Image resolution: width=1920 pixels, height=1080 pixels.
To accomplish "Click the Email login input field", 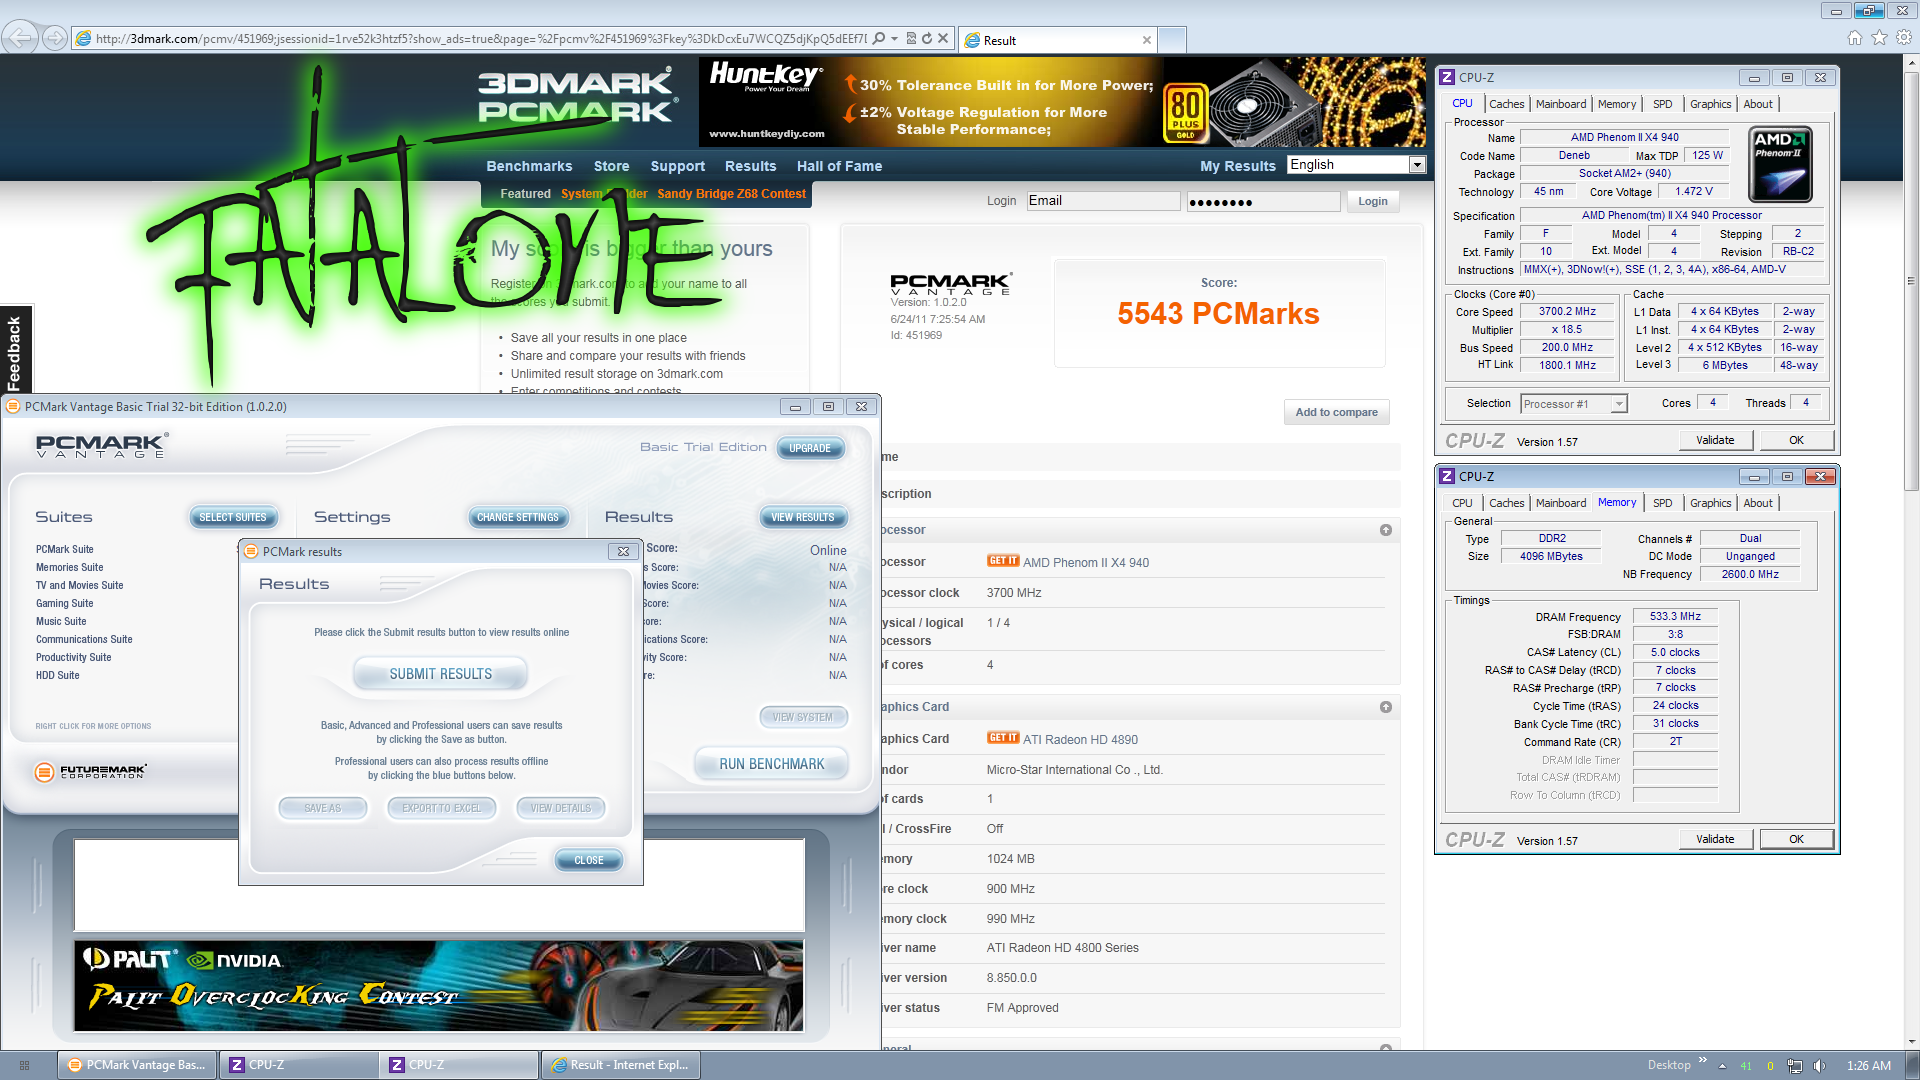I will (x=1103, y=201).
